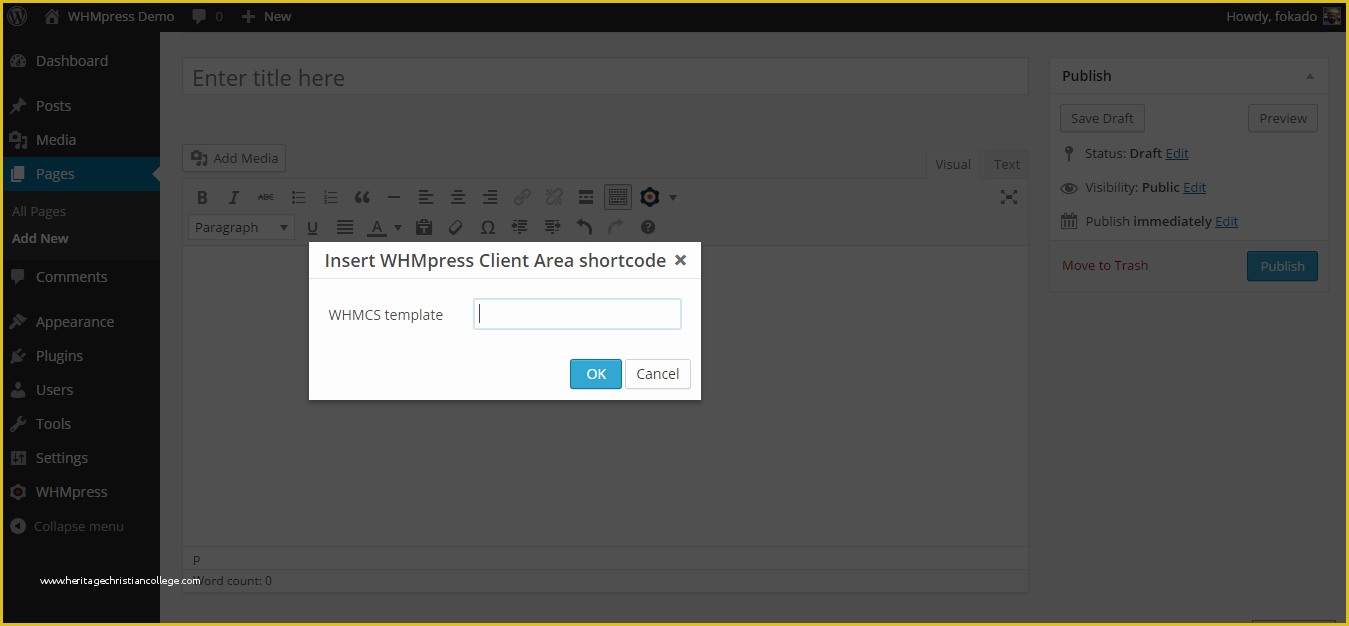Choose text color icon

pyautogui.click(x=377, y=228)
